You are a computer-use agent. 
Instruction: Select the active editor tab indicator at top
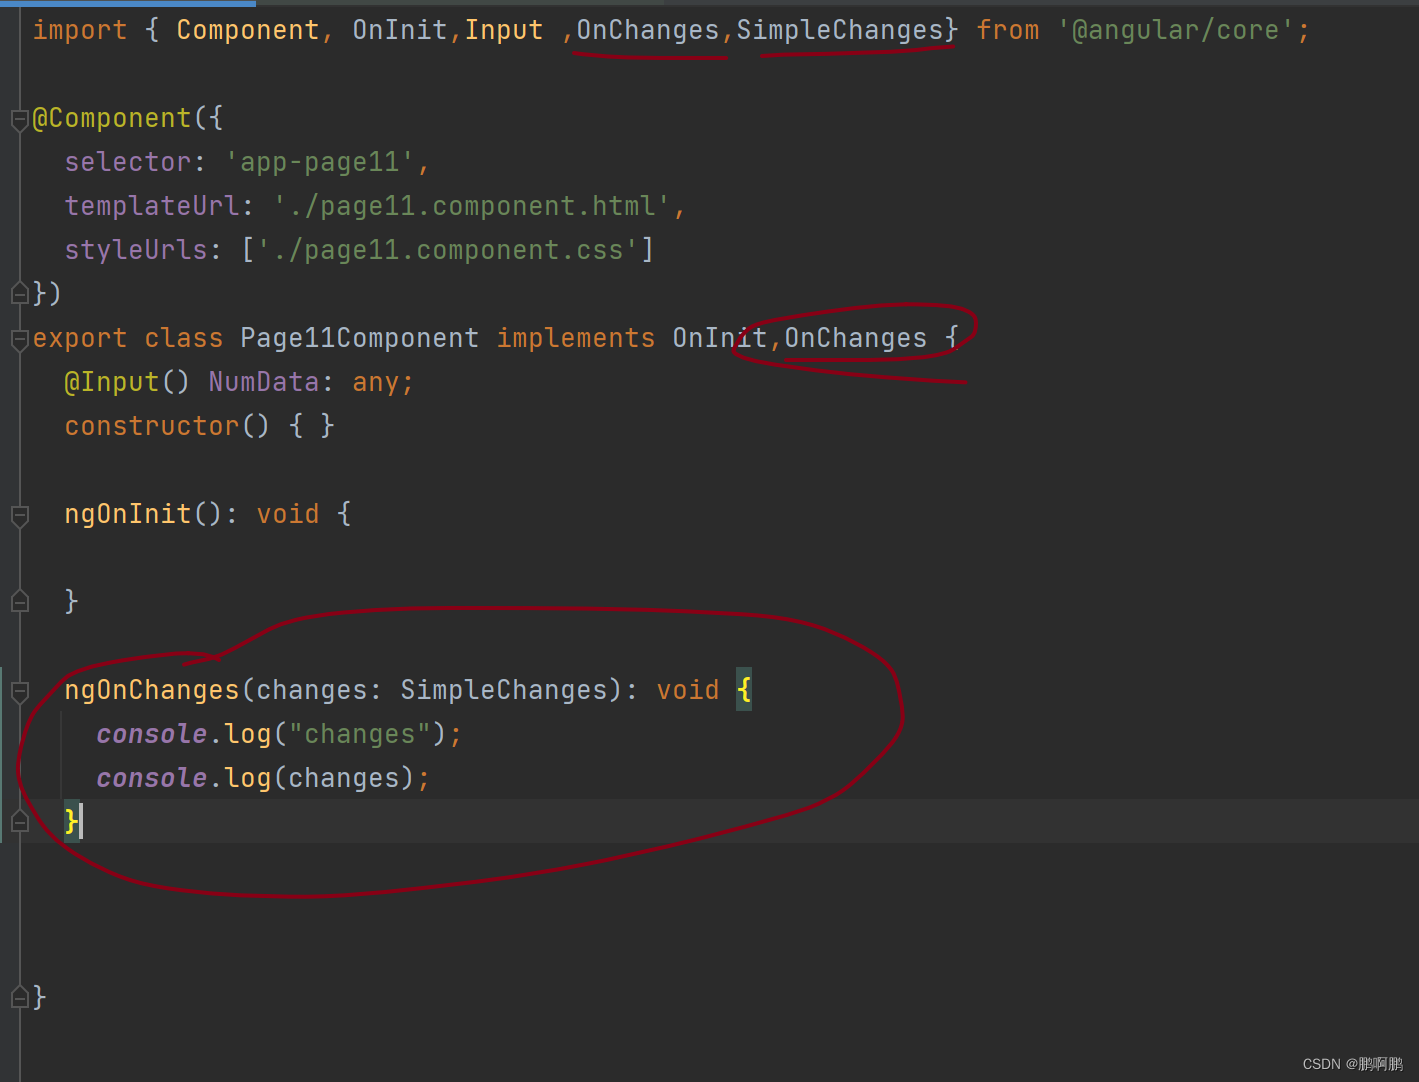(x=130, y=4)
